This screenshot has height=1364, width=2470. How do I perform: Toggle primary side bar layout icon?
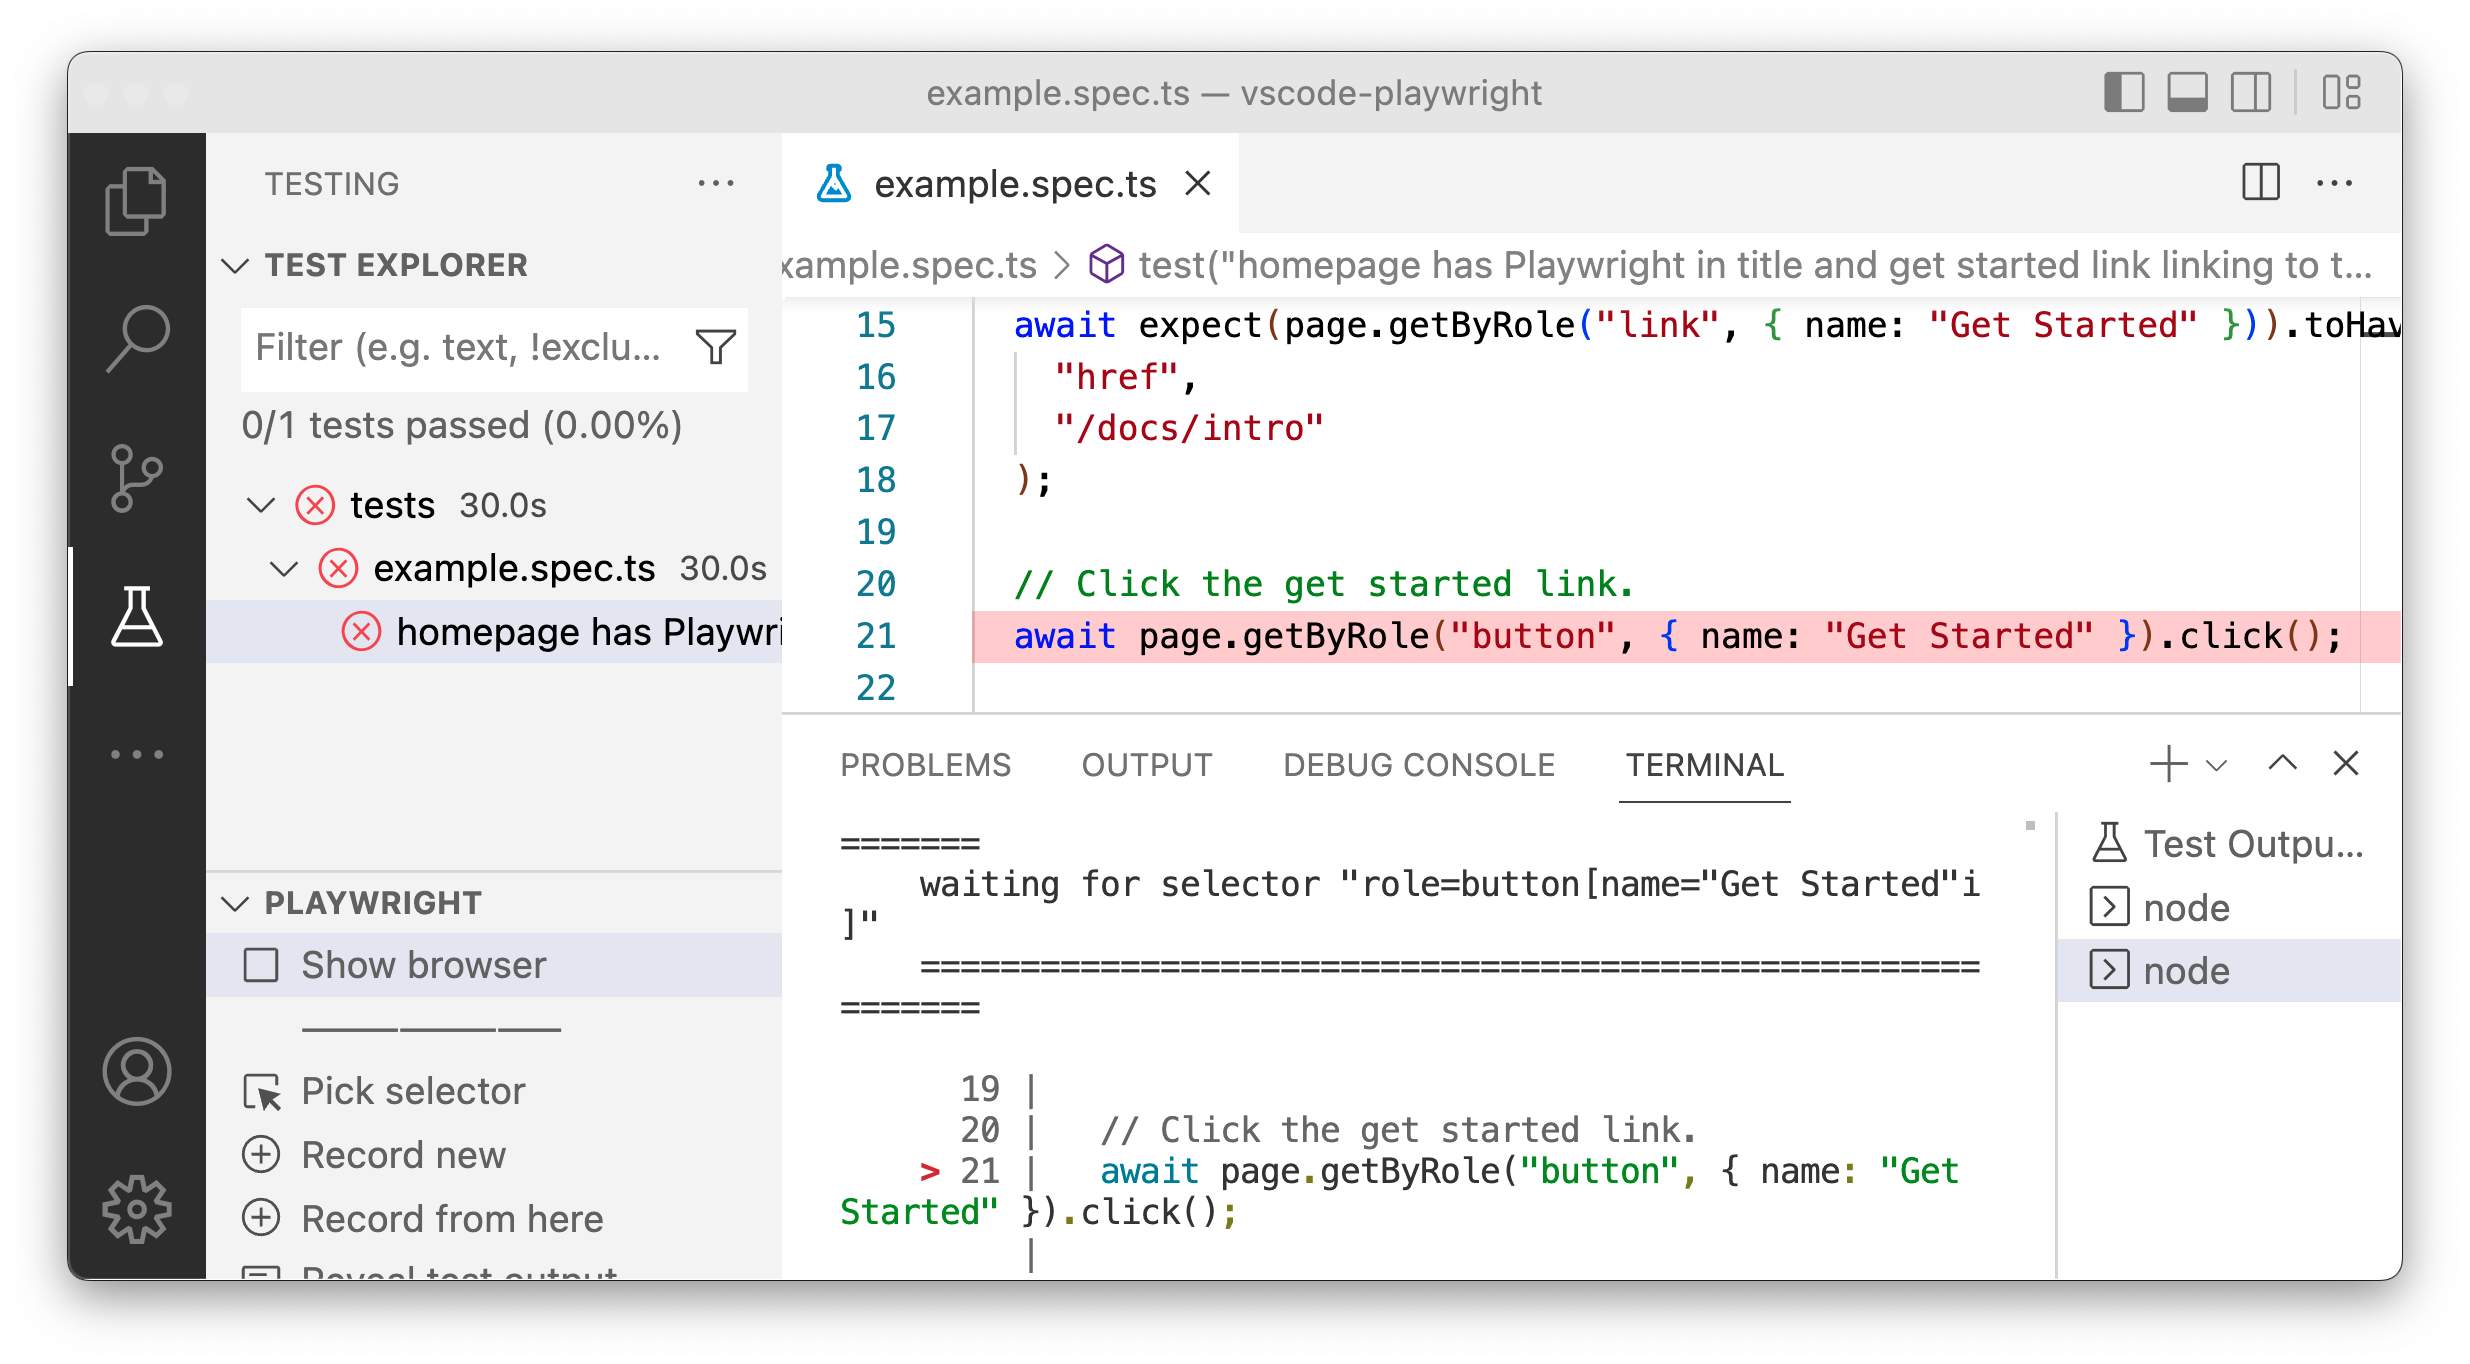coord(2124,92)
